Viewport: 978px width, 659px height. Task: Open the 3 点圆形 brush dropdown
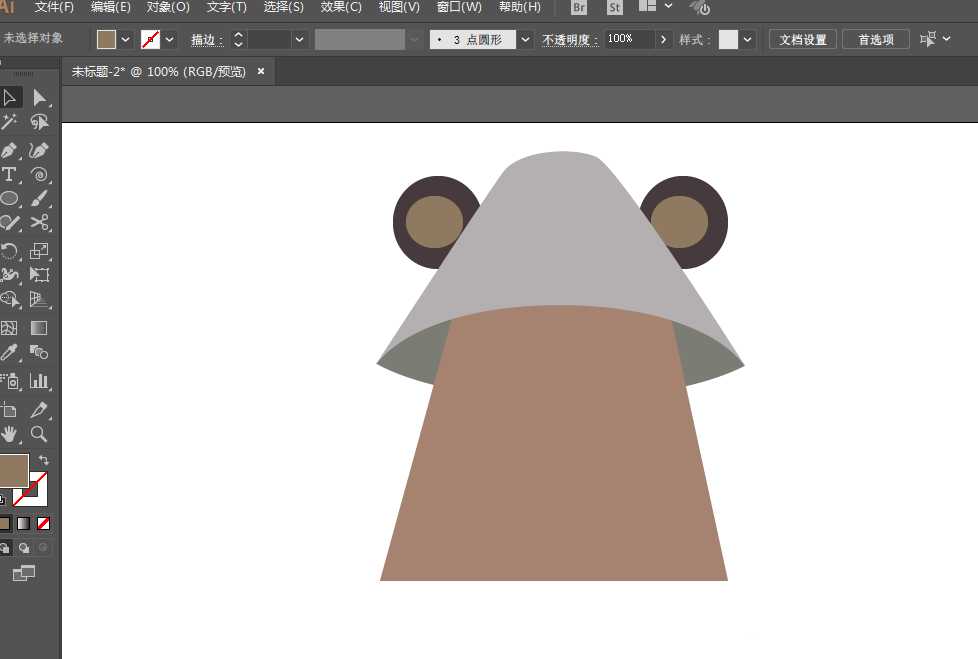(525, 40)
